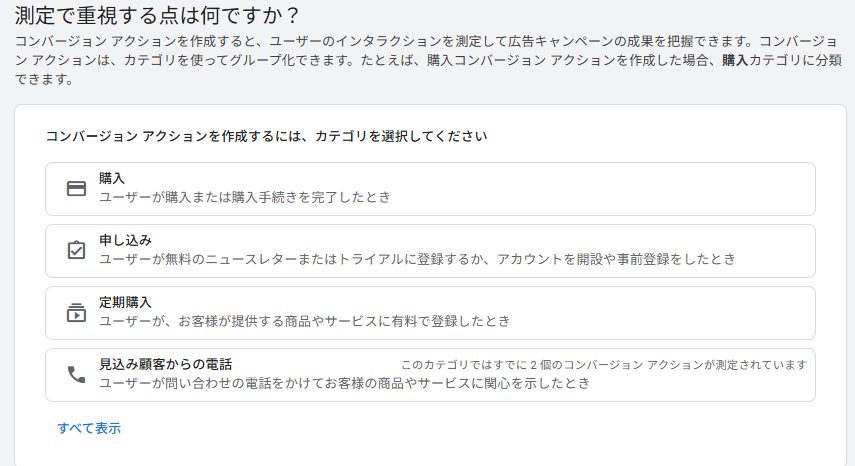Choose the 申し込み category title
The width and height of the screenshot is (855, 466).
click(125, 241)
